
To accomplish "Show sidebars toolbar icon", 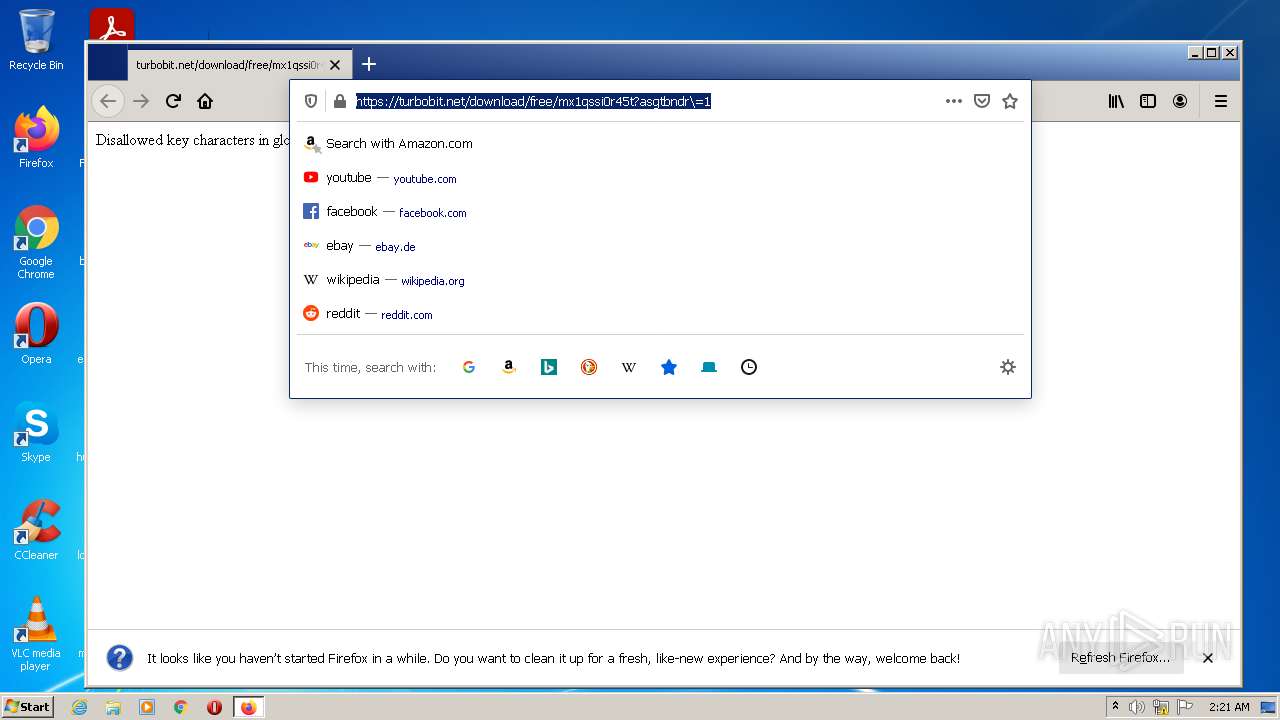I will tap(1148, 101).
